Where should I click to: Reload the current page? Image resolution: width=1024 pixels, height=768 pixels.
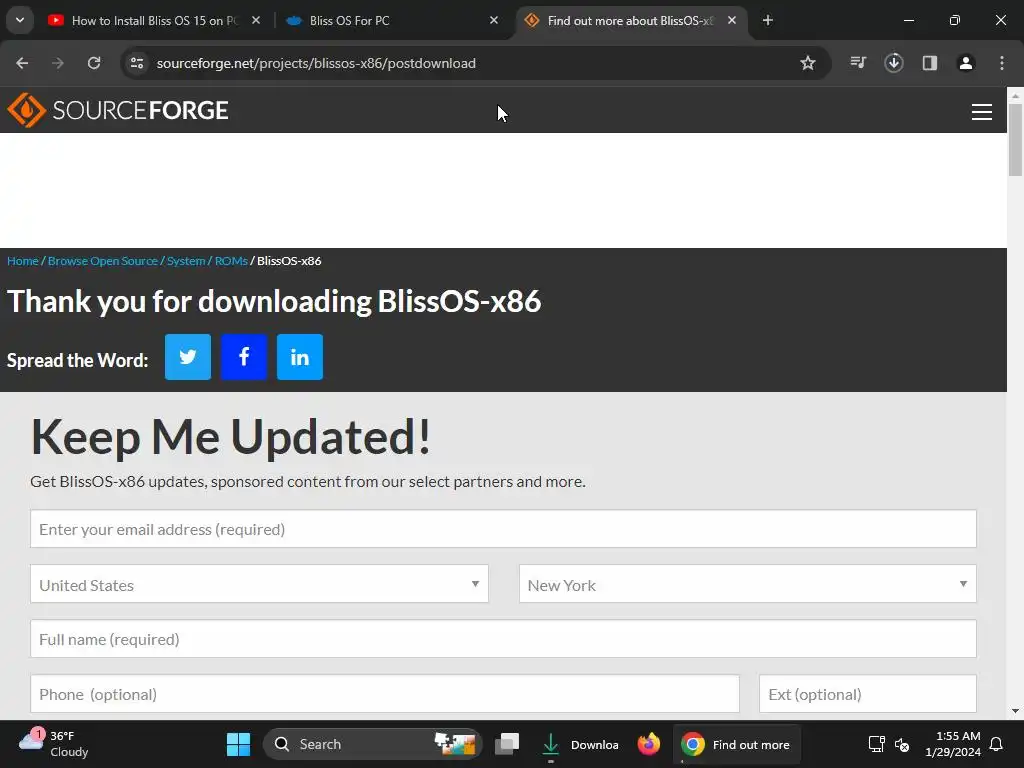94,63
